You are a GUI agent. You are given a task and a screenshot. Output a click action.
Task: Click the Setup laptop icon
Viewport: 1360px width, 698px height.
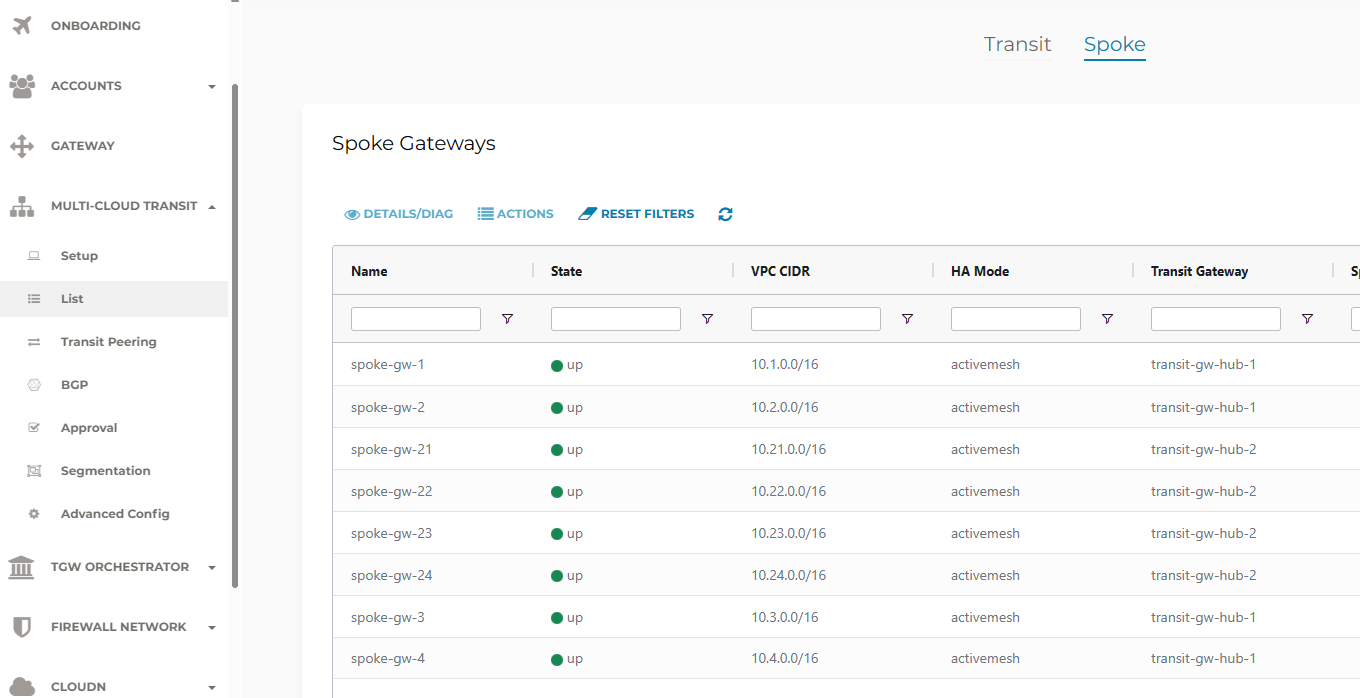coord(34,256)
